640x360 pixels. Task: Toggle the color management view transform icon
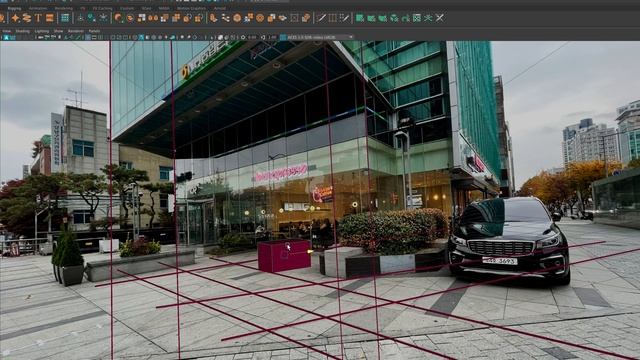[283, 37]
